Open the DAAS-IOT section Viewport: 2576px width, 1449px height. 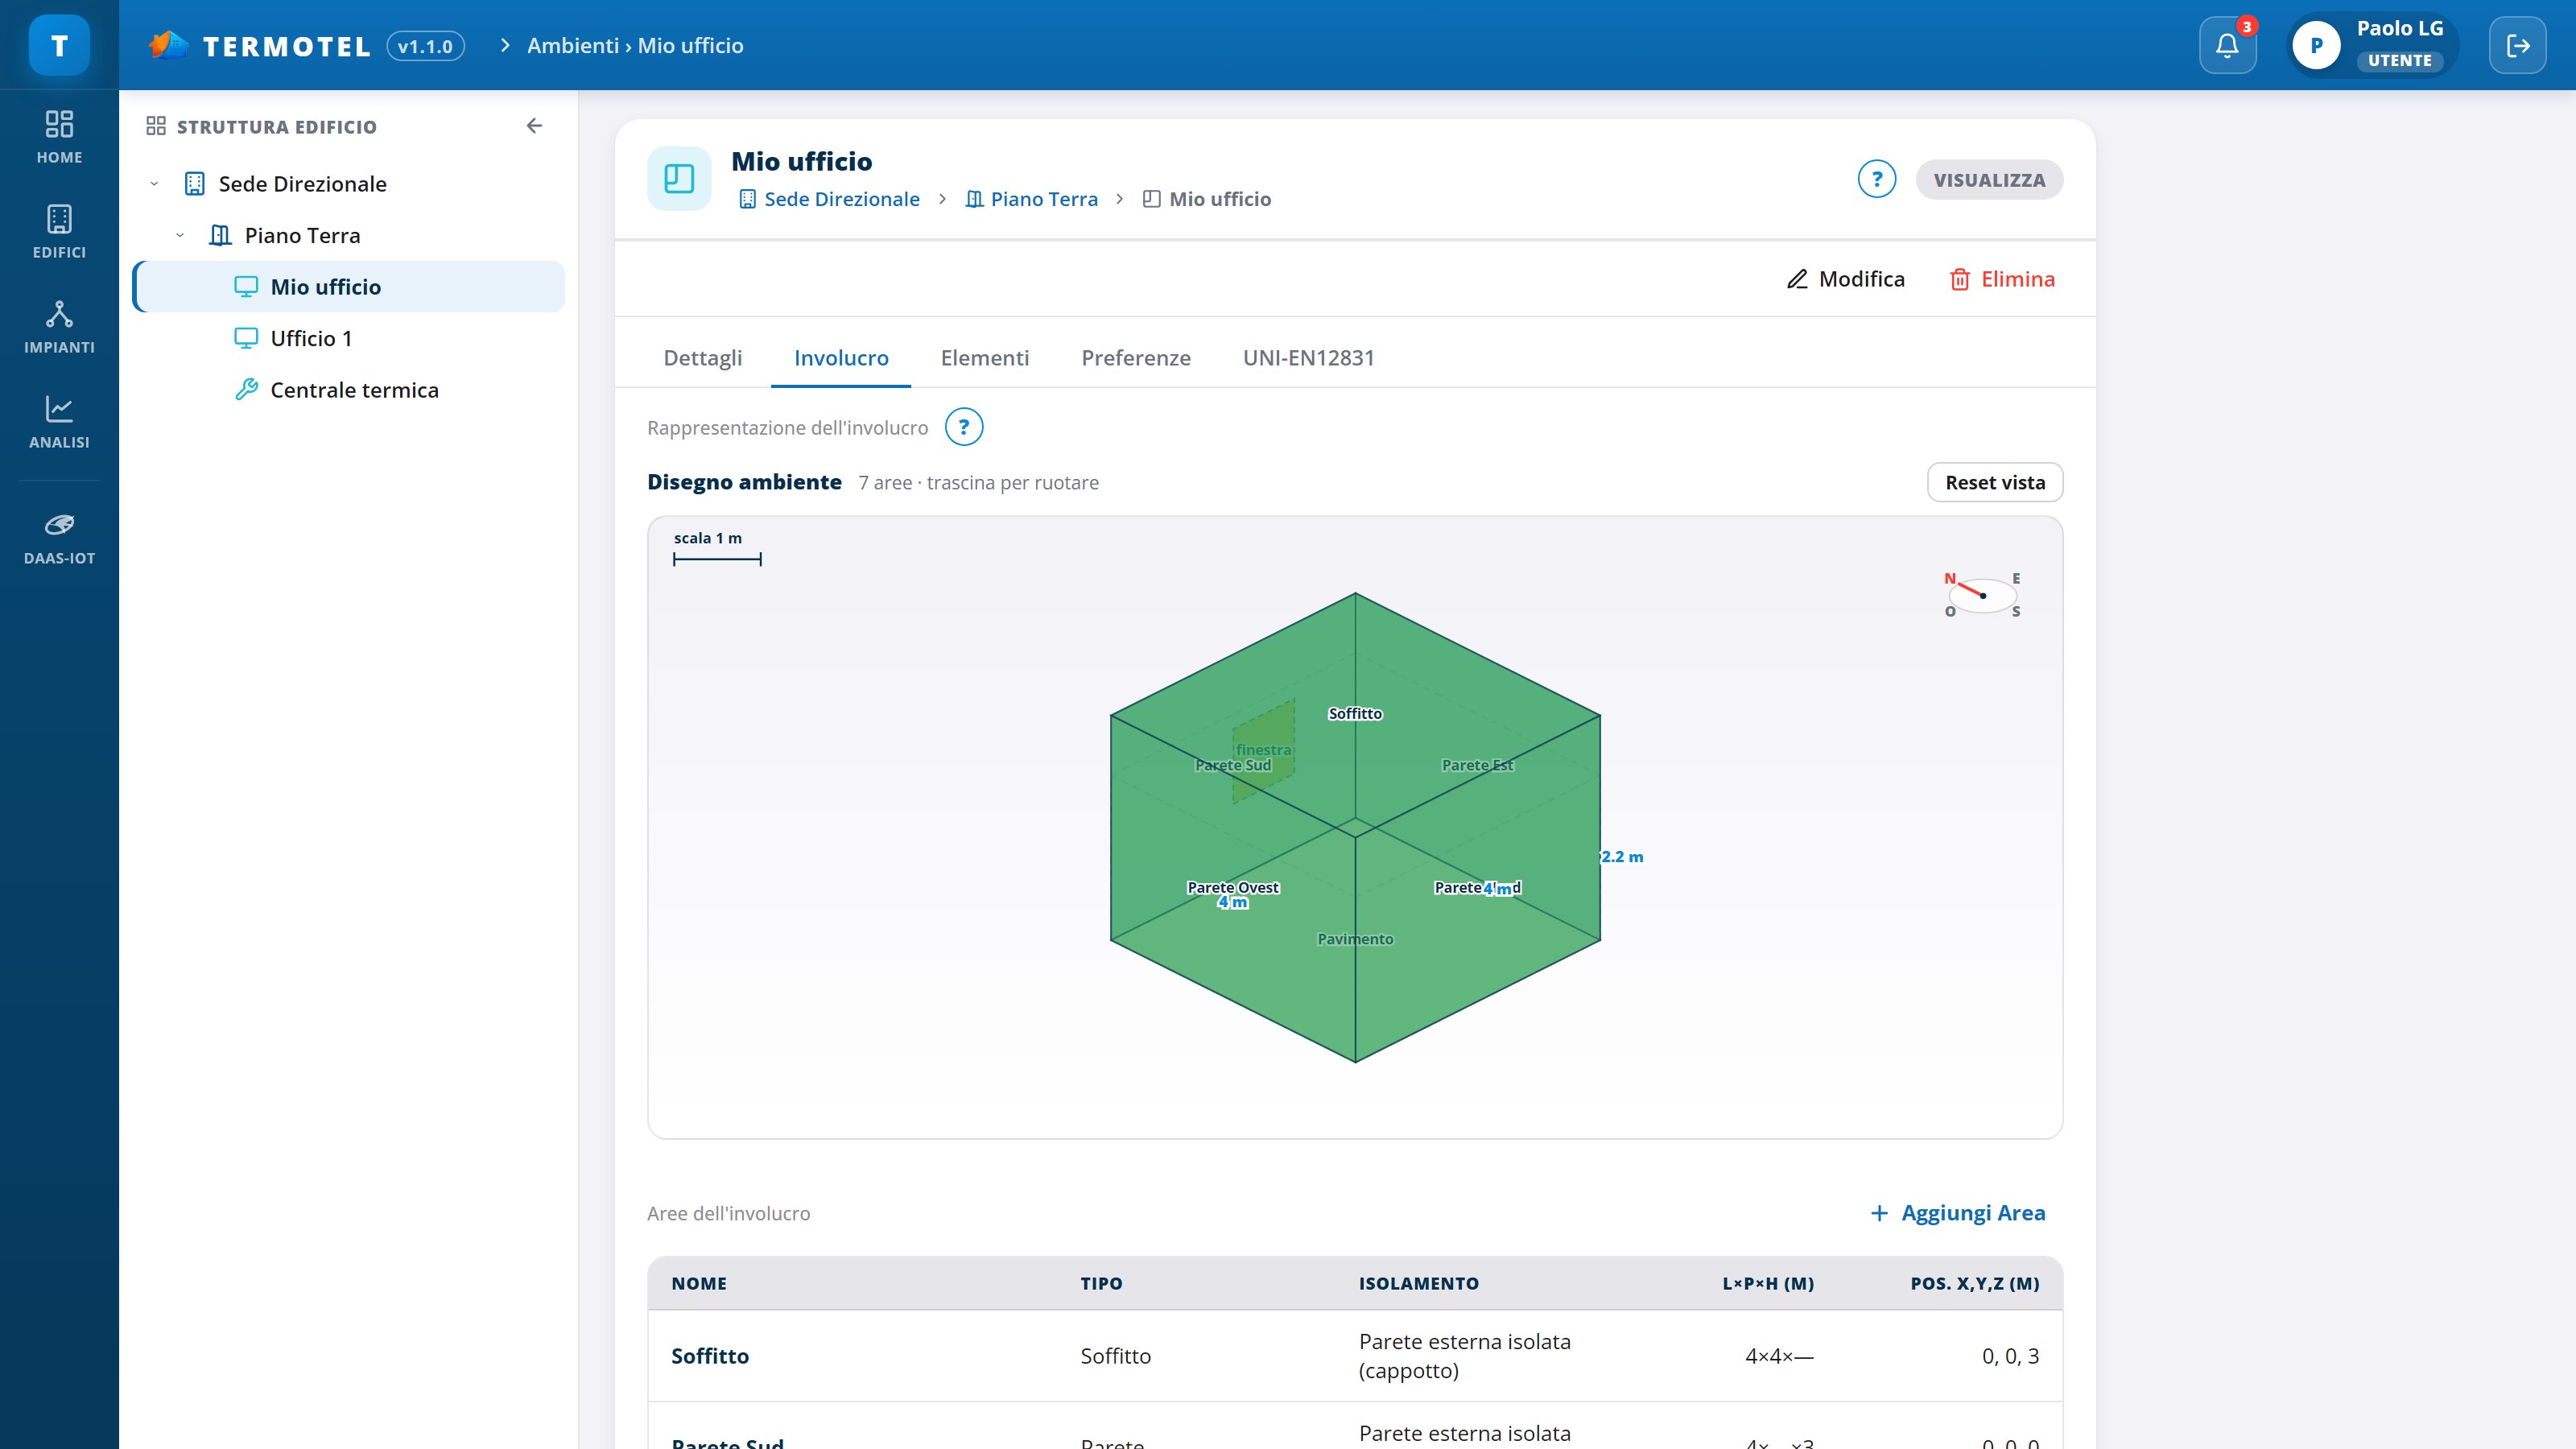[x=59, y=538]
